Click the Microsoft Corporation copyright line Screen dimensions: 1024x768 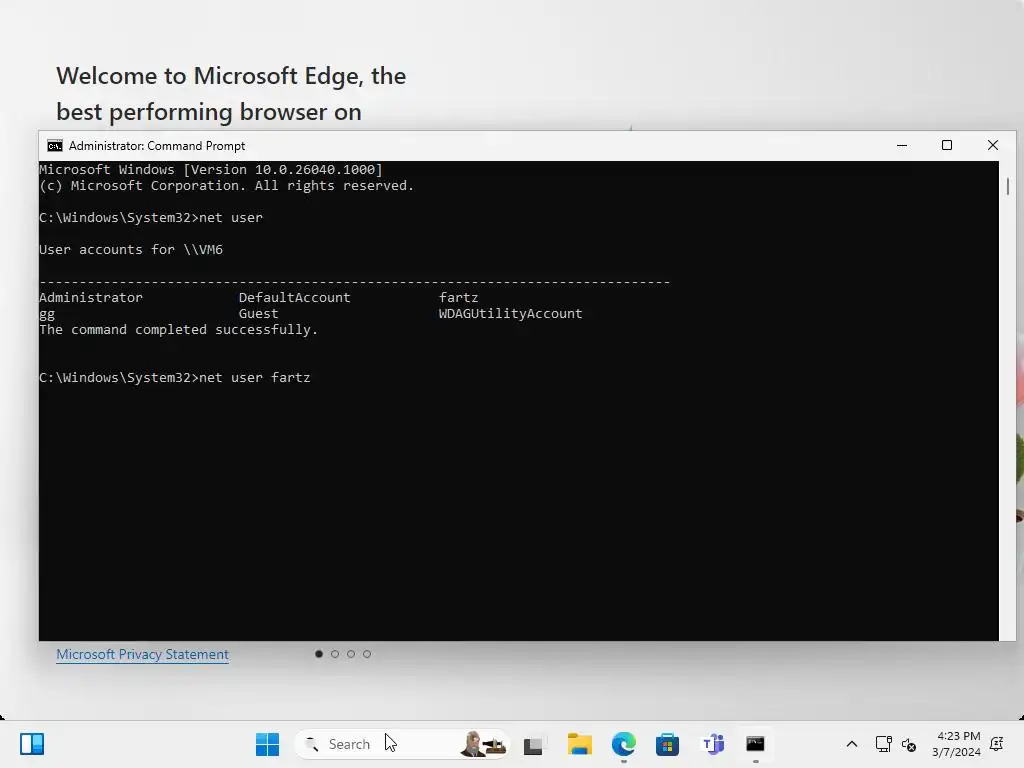pos(227,186)
